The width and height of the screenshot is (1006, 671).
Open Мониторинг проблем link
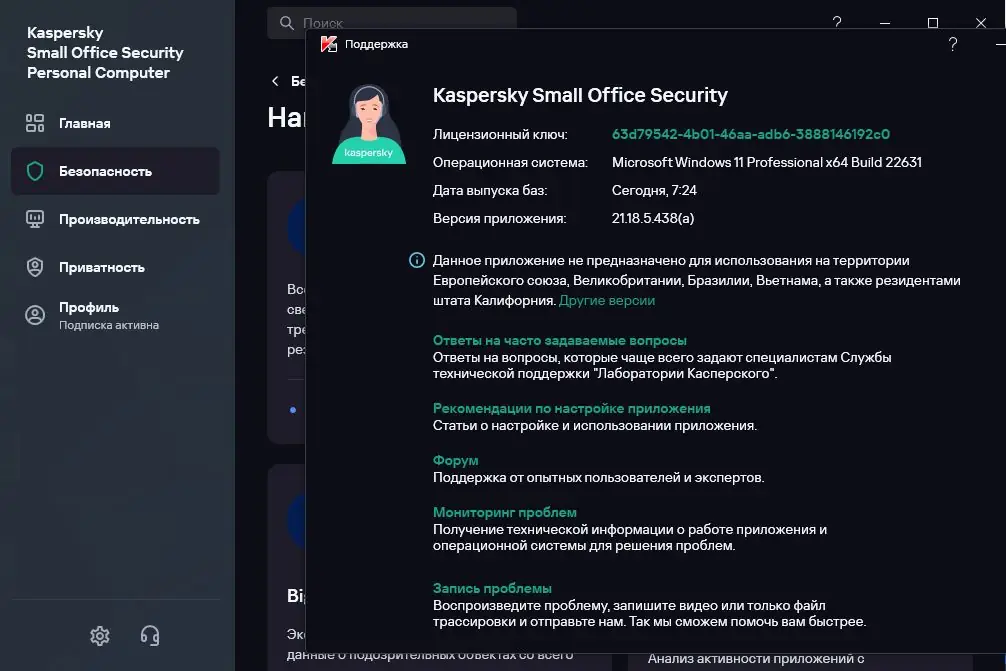click(504, 512)
